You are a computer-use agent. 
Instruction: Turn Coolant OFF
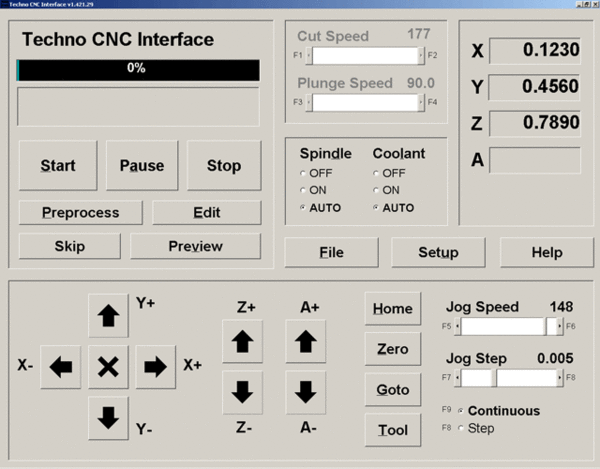(375, 173)
